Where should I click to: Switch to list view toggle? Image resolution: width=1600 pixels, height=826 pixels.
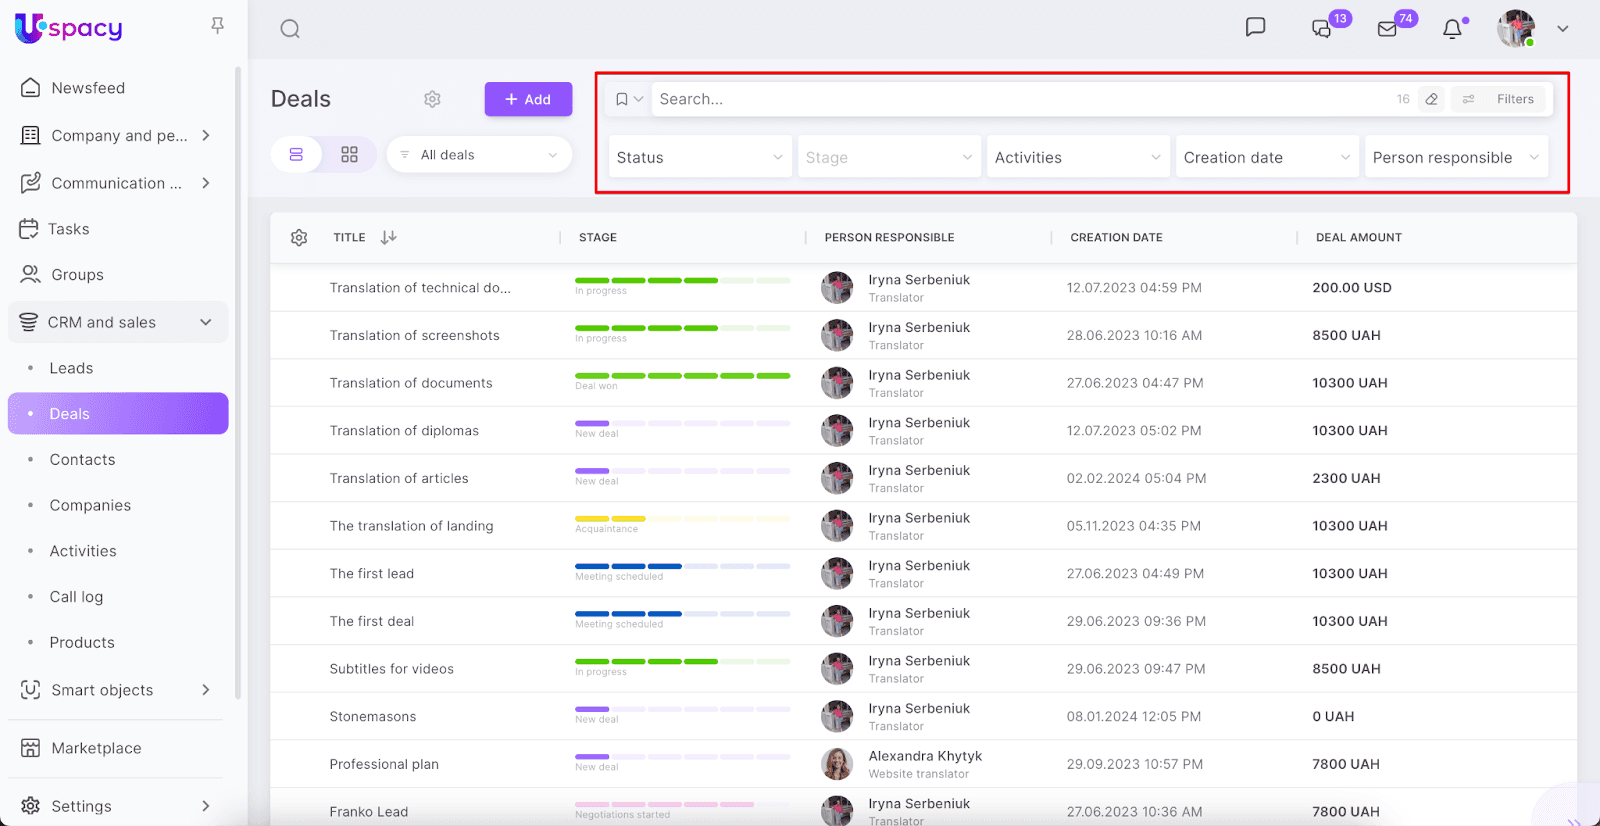click(296, 155)
